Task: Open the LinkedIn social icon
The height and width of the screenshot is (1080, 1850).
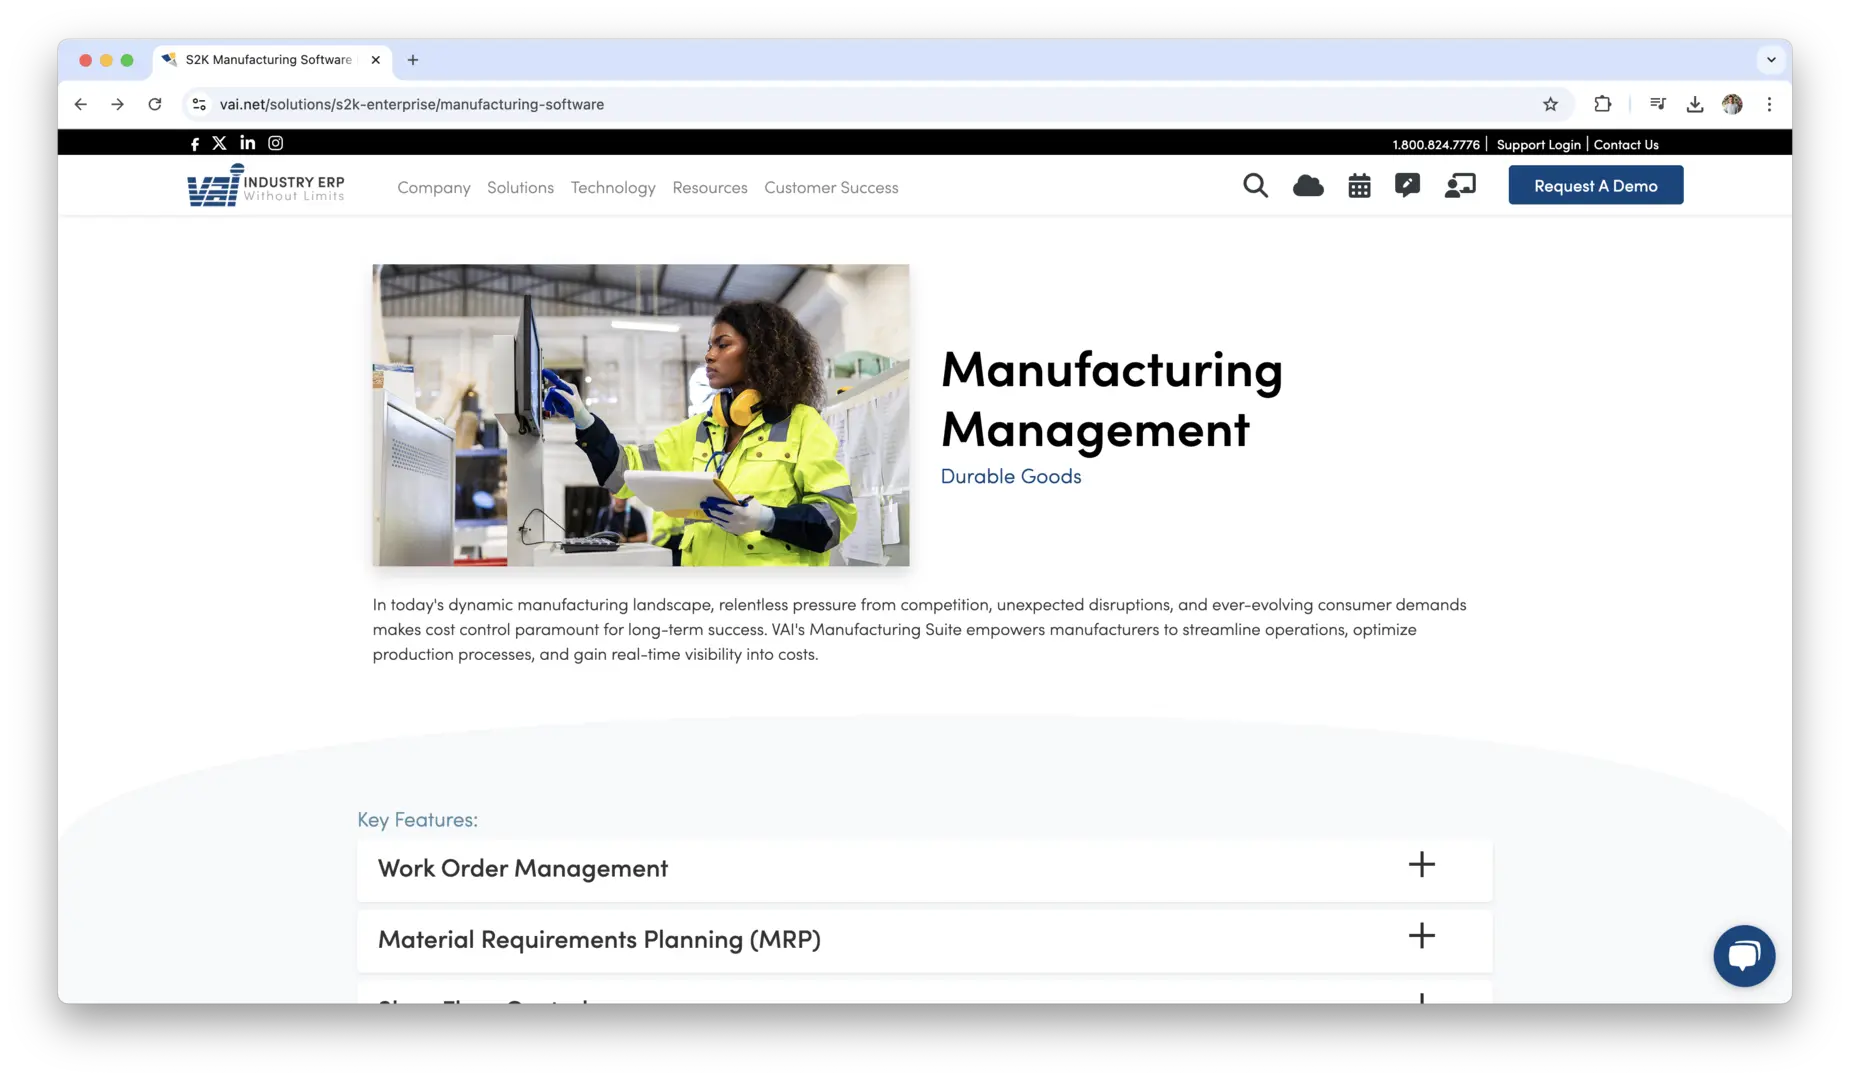Action: click(x=247, y=143)
